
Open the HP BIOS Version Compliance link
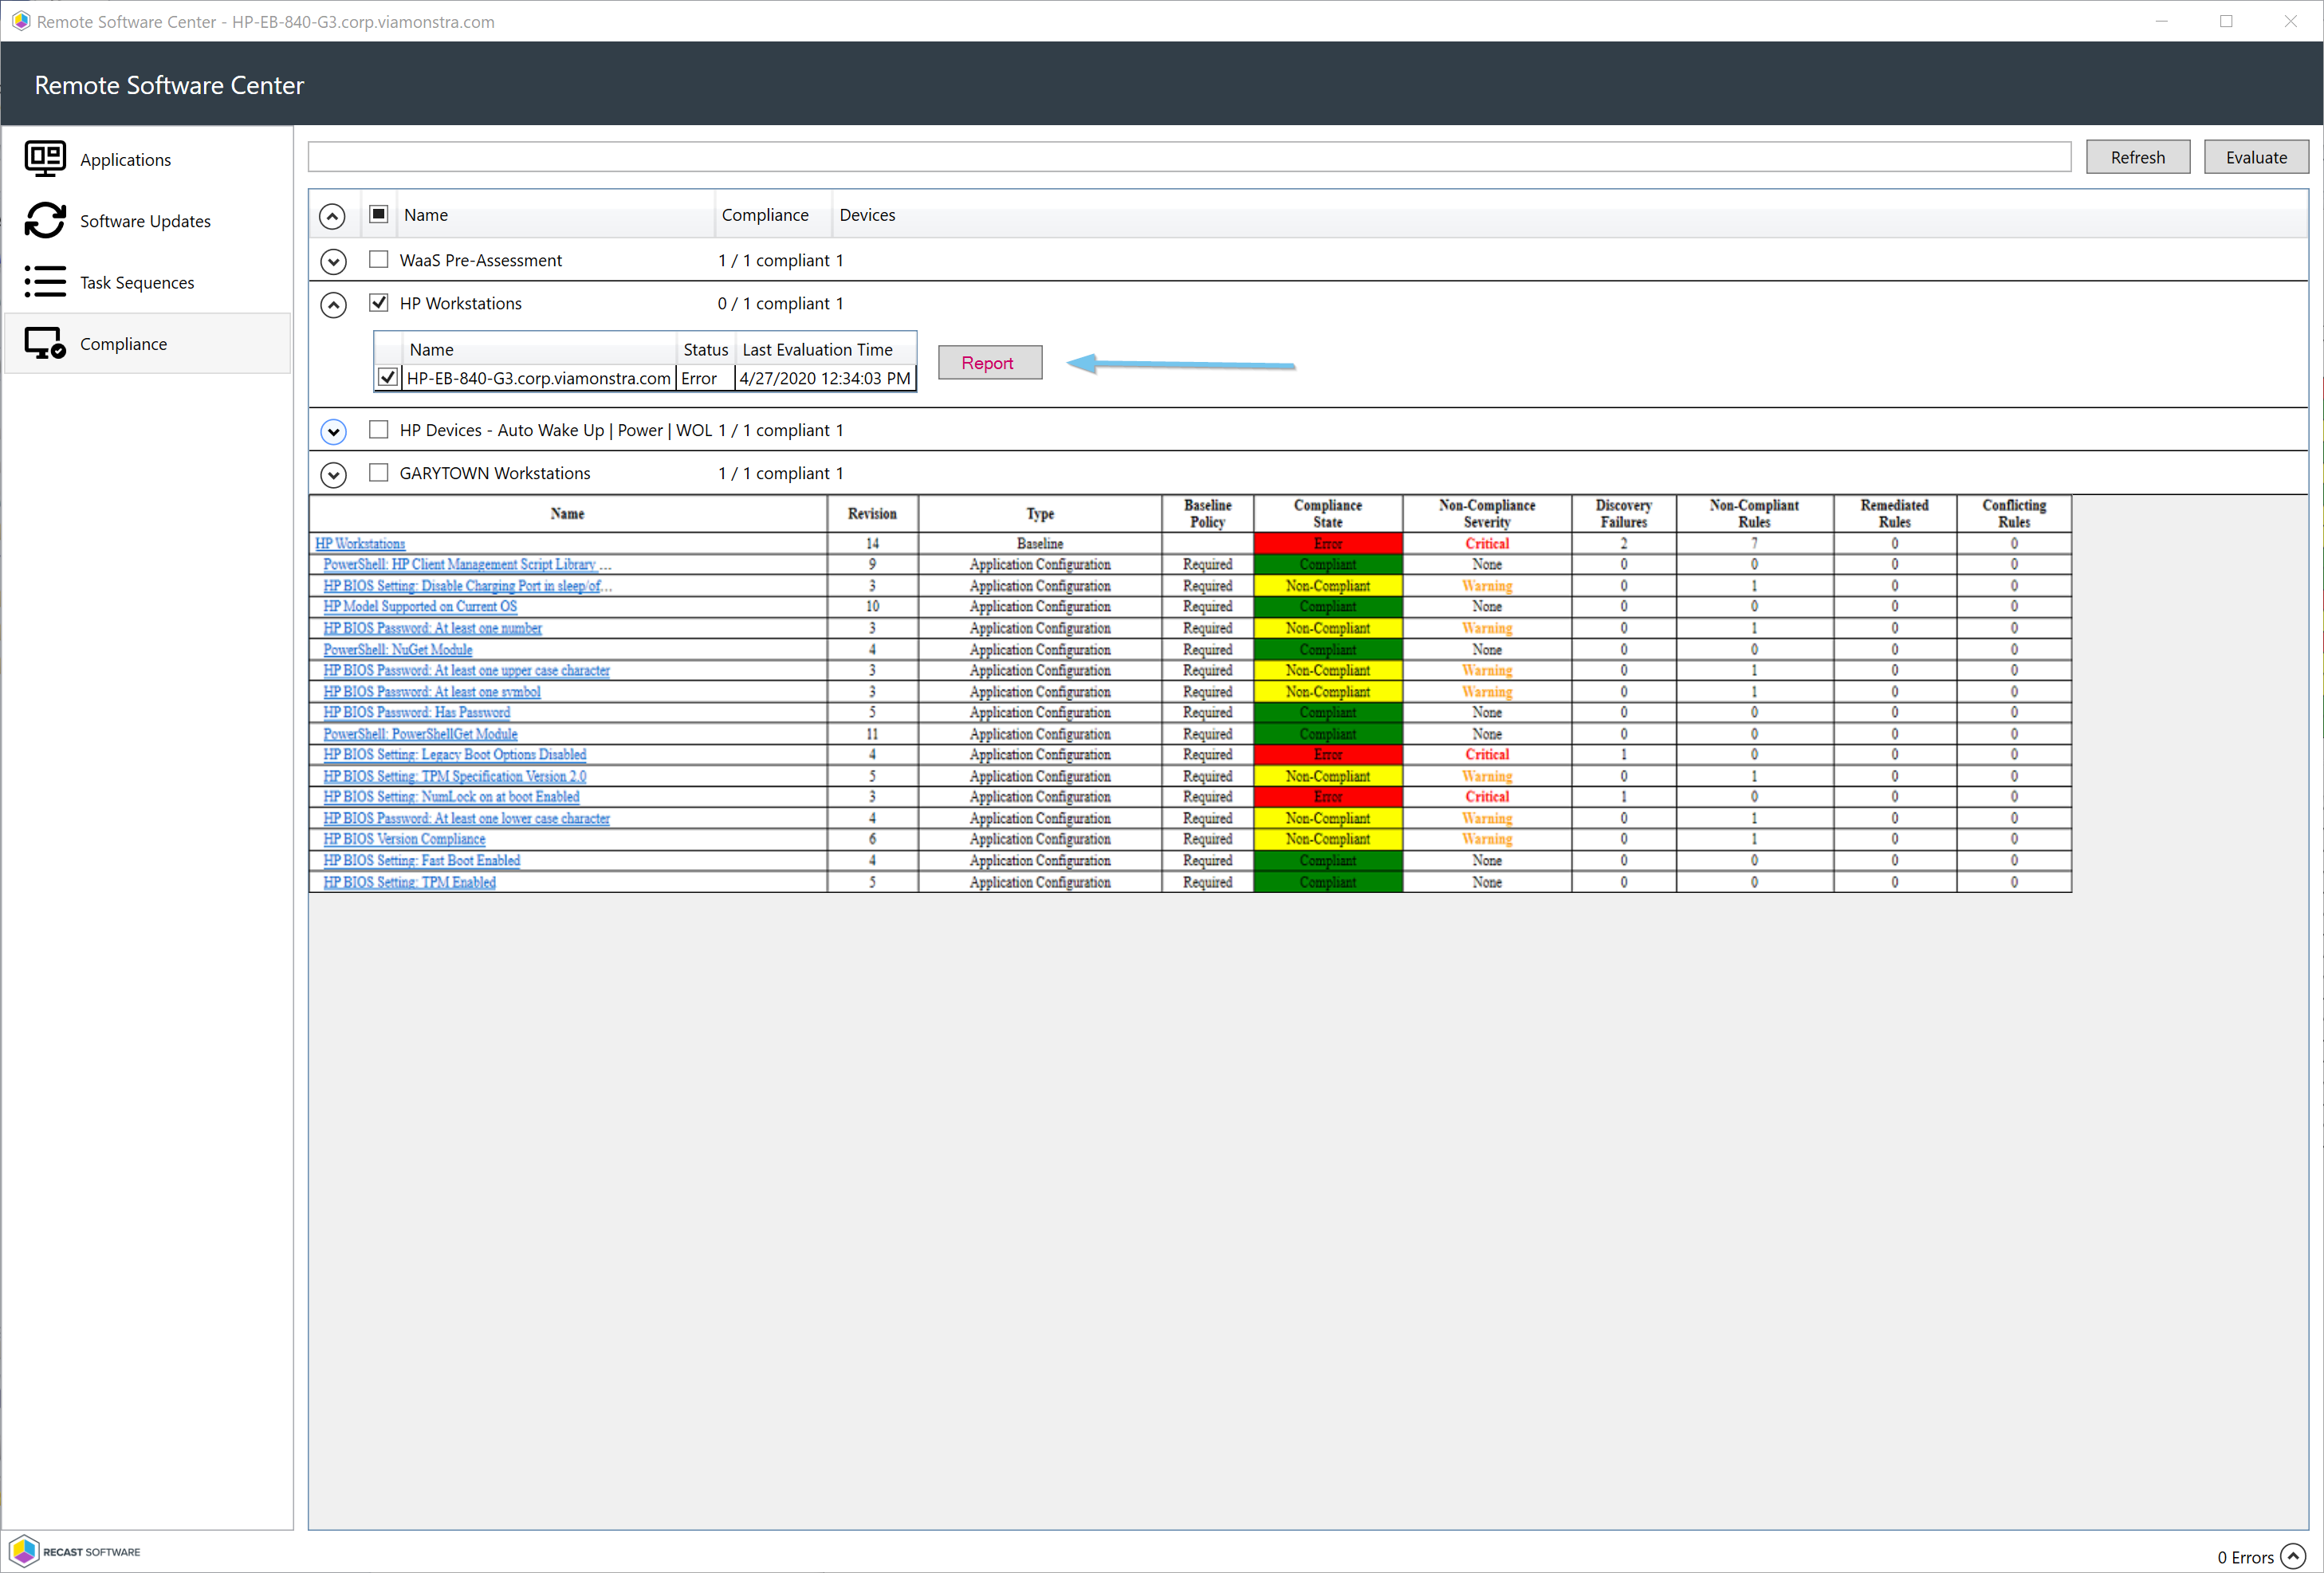(x=404, y=839)
